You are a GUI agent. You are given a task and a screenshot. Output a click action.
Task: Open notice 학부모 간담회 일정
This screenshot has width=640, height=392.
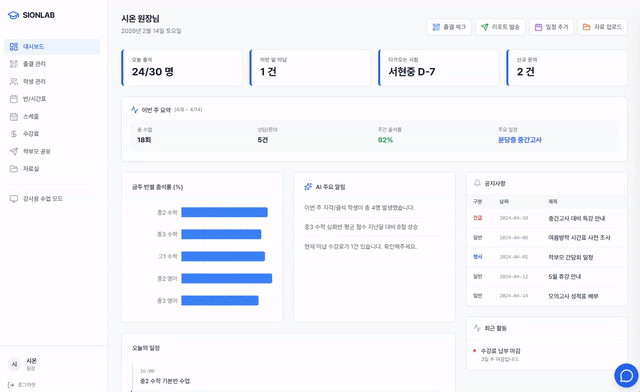(547, 257)
